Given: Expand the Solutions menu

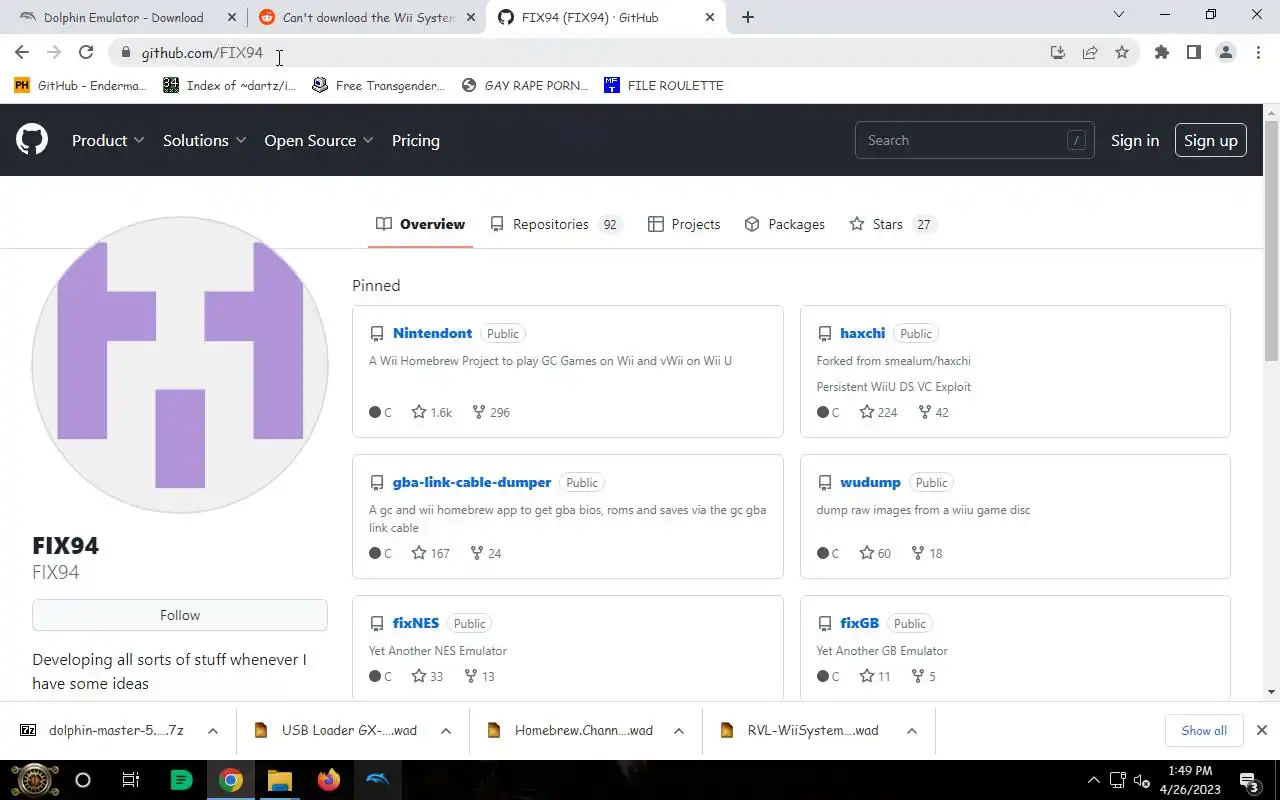Looking at the screenshot, I should (205, 140).
